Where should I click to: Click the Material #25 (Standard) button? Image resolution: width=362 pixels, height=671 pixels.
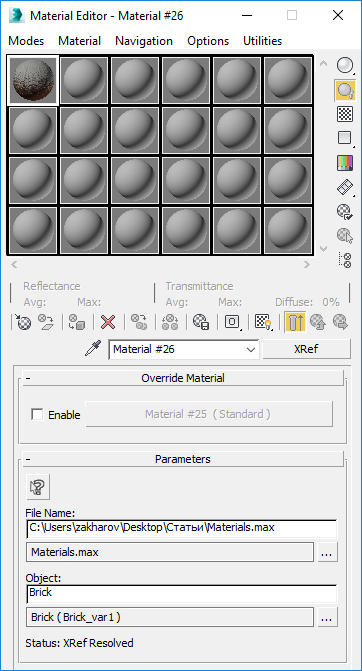pyautogui.click(x=209, y=414)
